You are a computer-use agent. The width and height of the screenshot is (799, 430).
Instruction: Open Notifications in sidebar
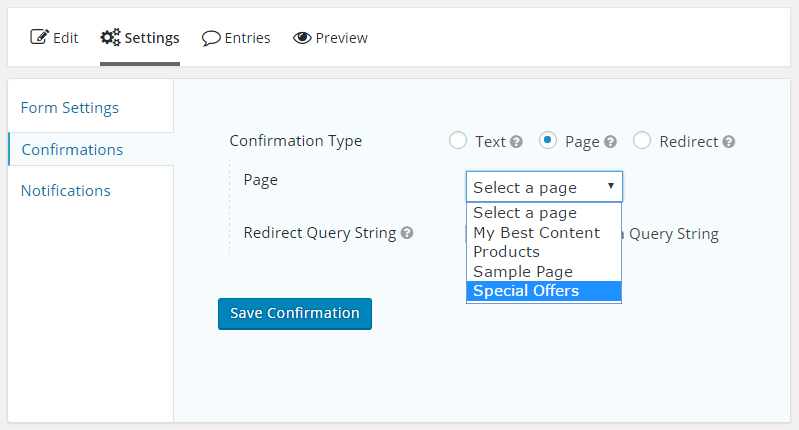coord(66,191)
